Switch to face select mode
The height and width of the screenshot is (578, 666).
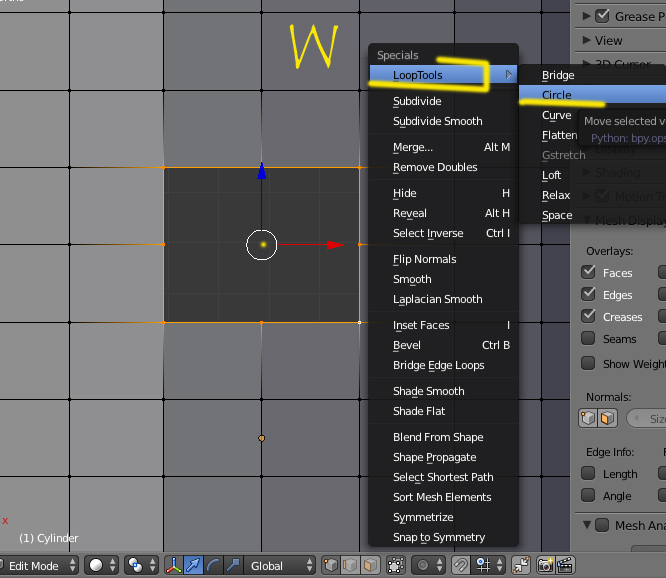[370, 565]
